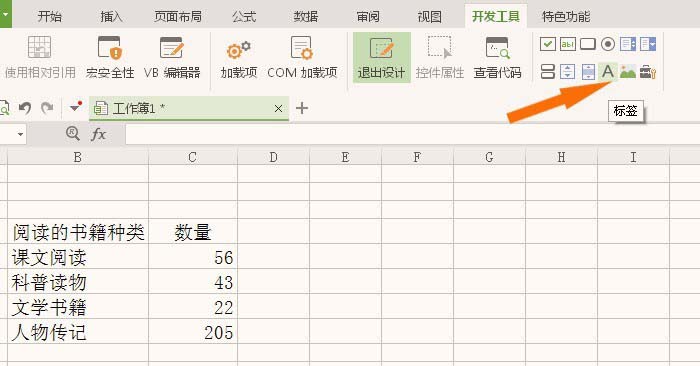Click the Redo arrow
Viewport: 700px width, 366px height.
click(47, 108)
